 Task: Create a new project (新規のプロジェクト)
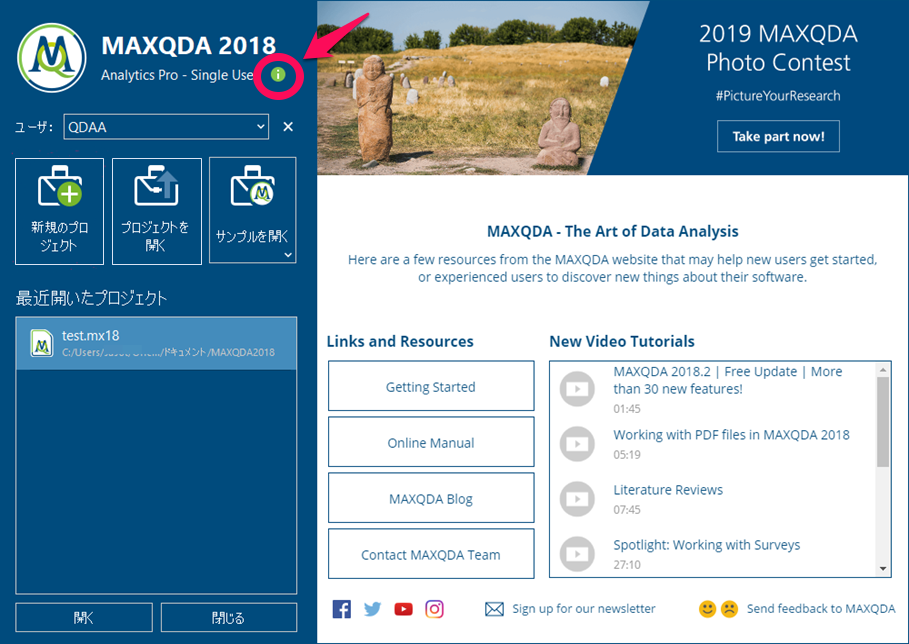click(60, 211)
